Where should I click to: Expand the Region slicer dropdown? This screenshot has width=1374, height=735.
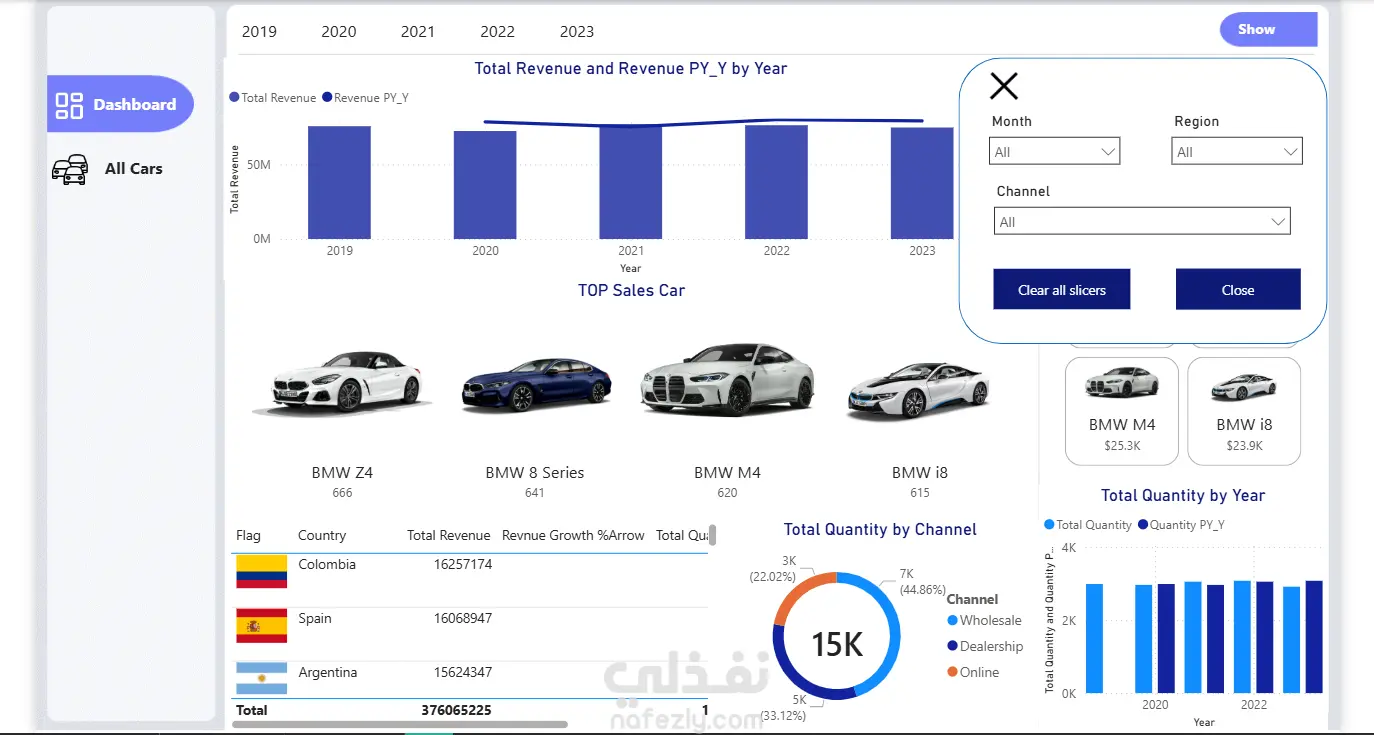(1237, 151)
